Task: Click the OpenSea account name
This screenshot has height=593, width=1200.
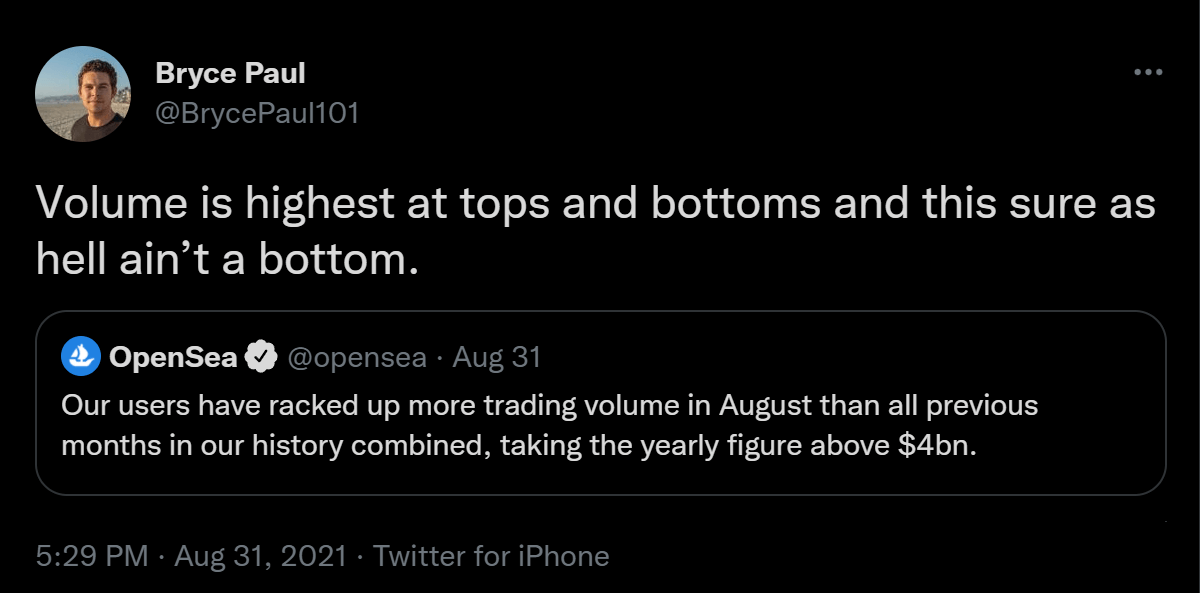Action: [x=173, y=357]
